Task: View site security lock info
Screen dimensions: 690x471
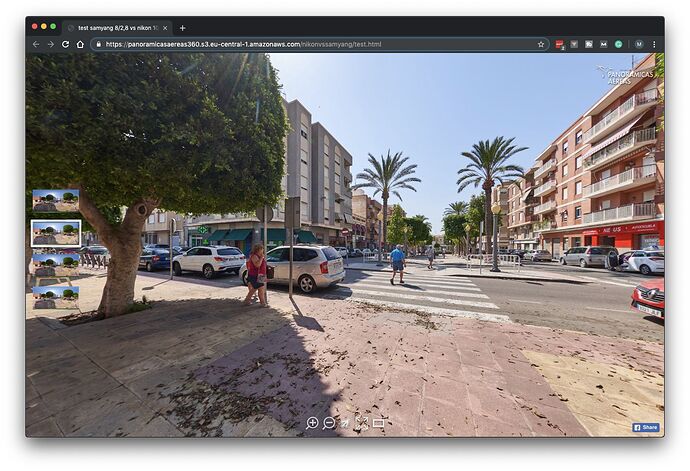Action: [99, 44]
